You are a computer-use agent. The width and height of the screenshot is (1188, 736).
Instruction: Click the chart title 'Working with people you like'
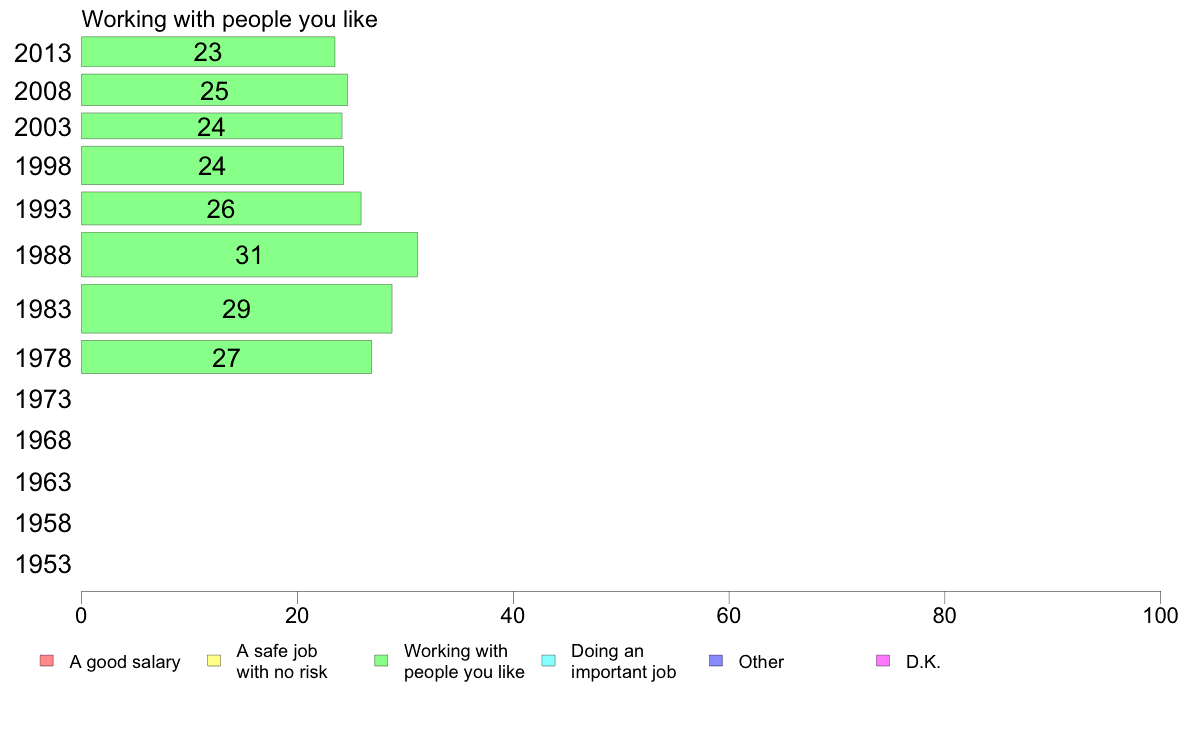tap(230, 19)
